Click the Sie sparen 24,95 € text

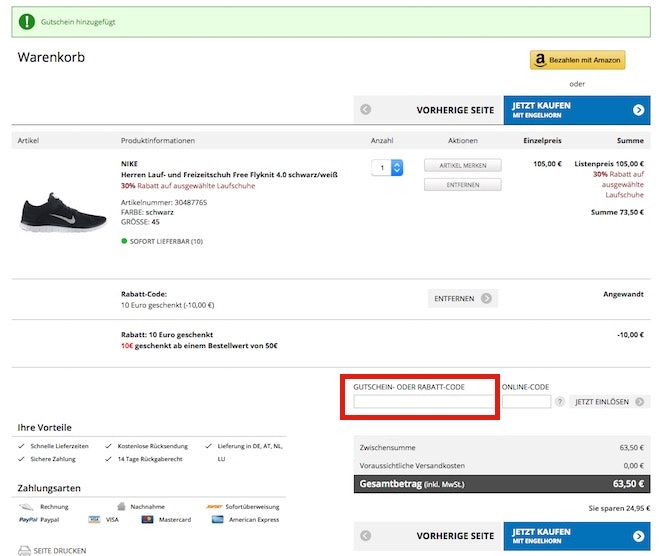[x=619, y=508]
